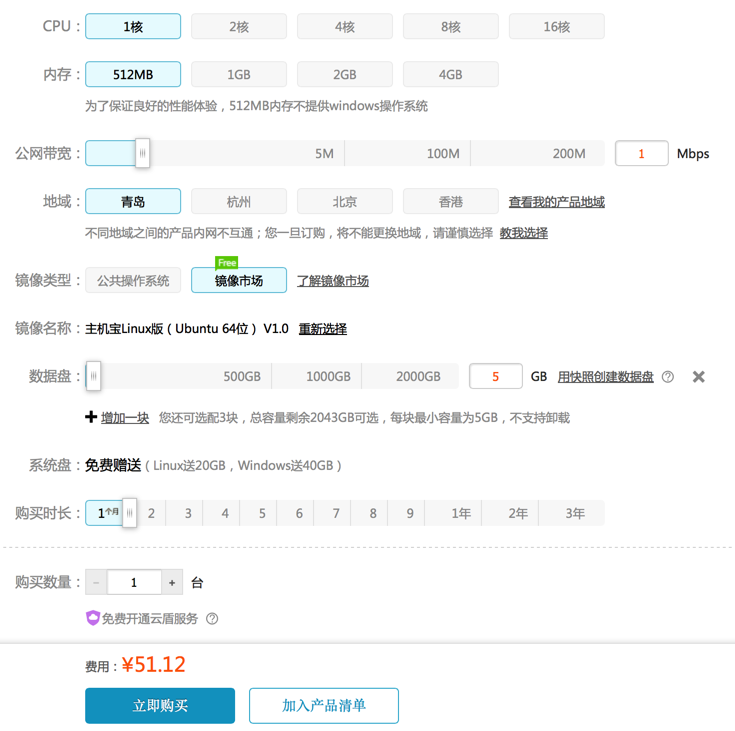
Task: Increase purchase quantity with plus button
Action: click(x=172, y=582)
